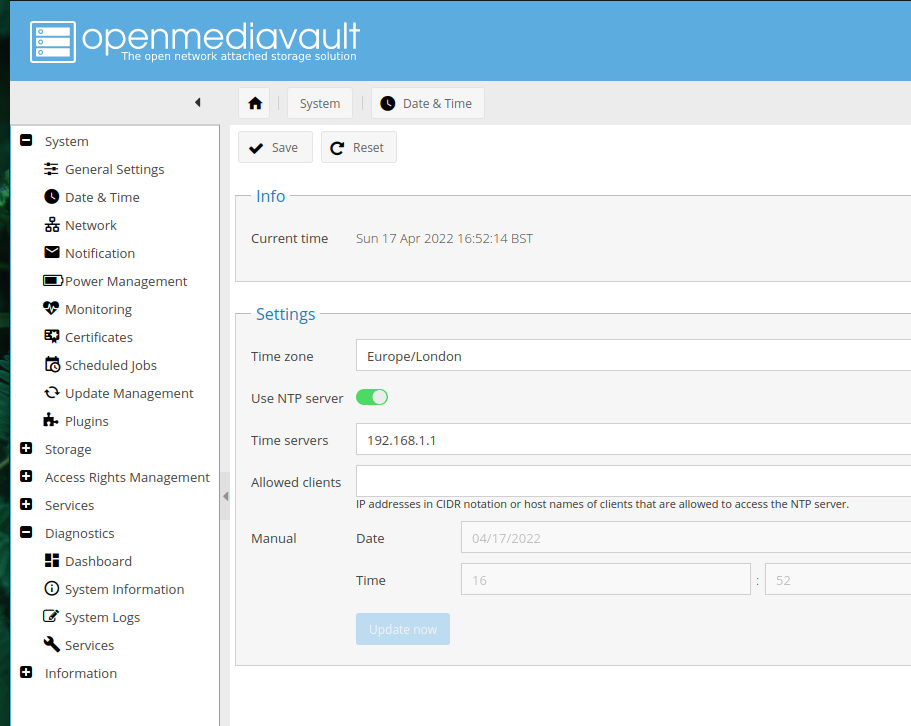
Task: Click into the Allowed clients field
Action: tap(633, 481)
